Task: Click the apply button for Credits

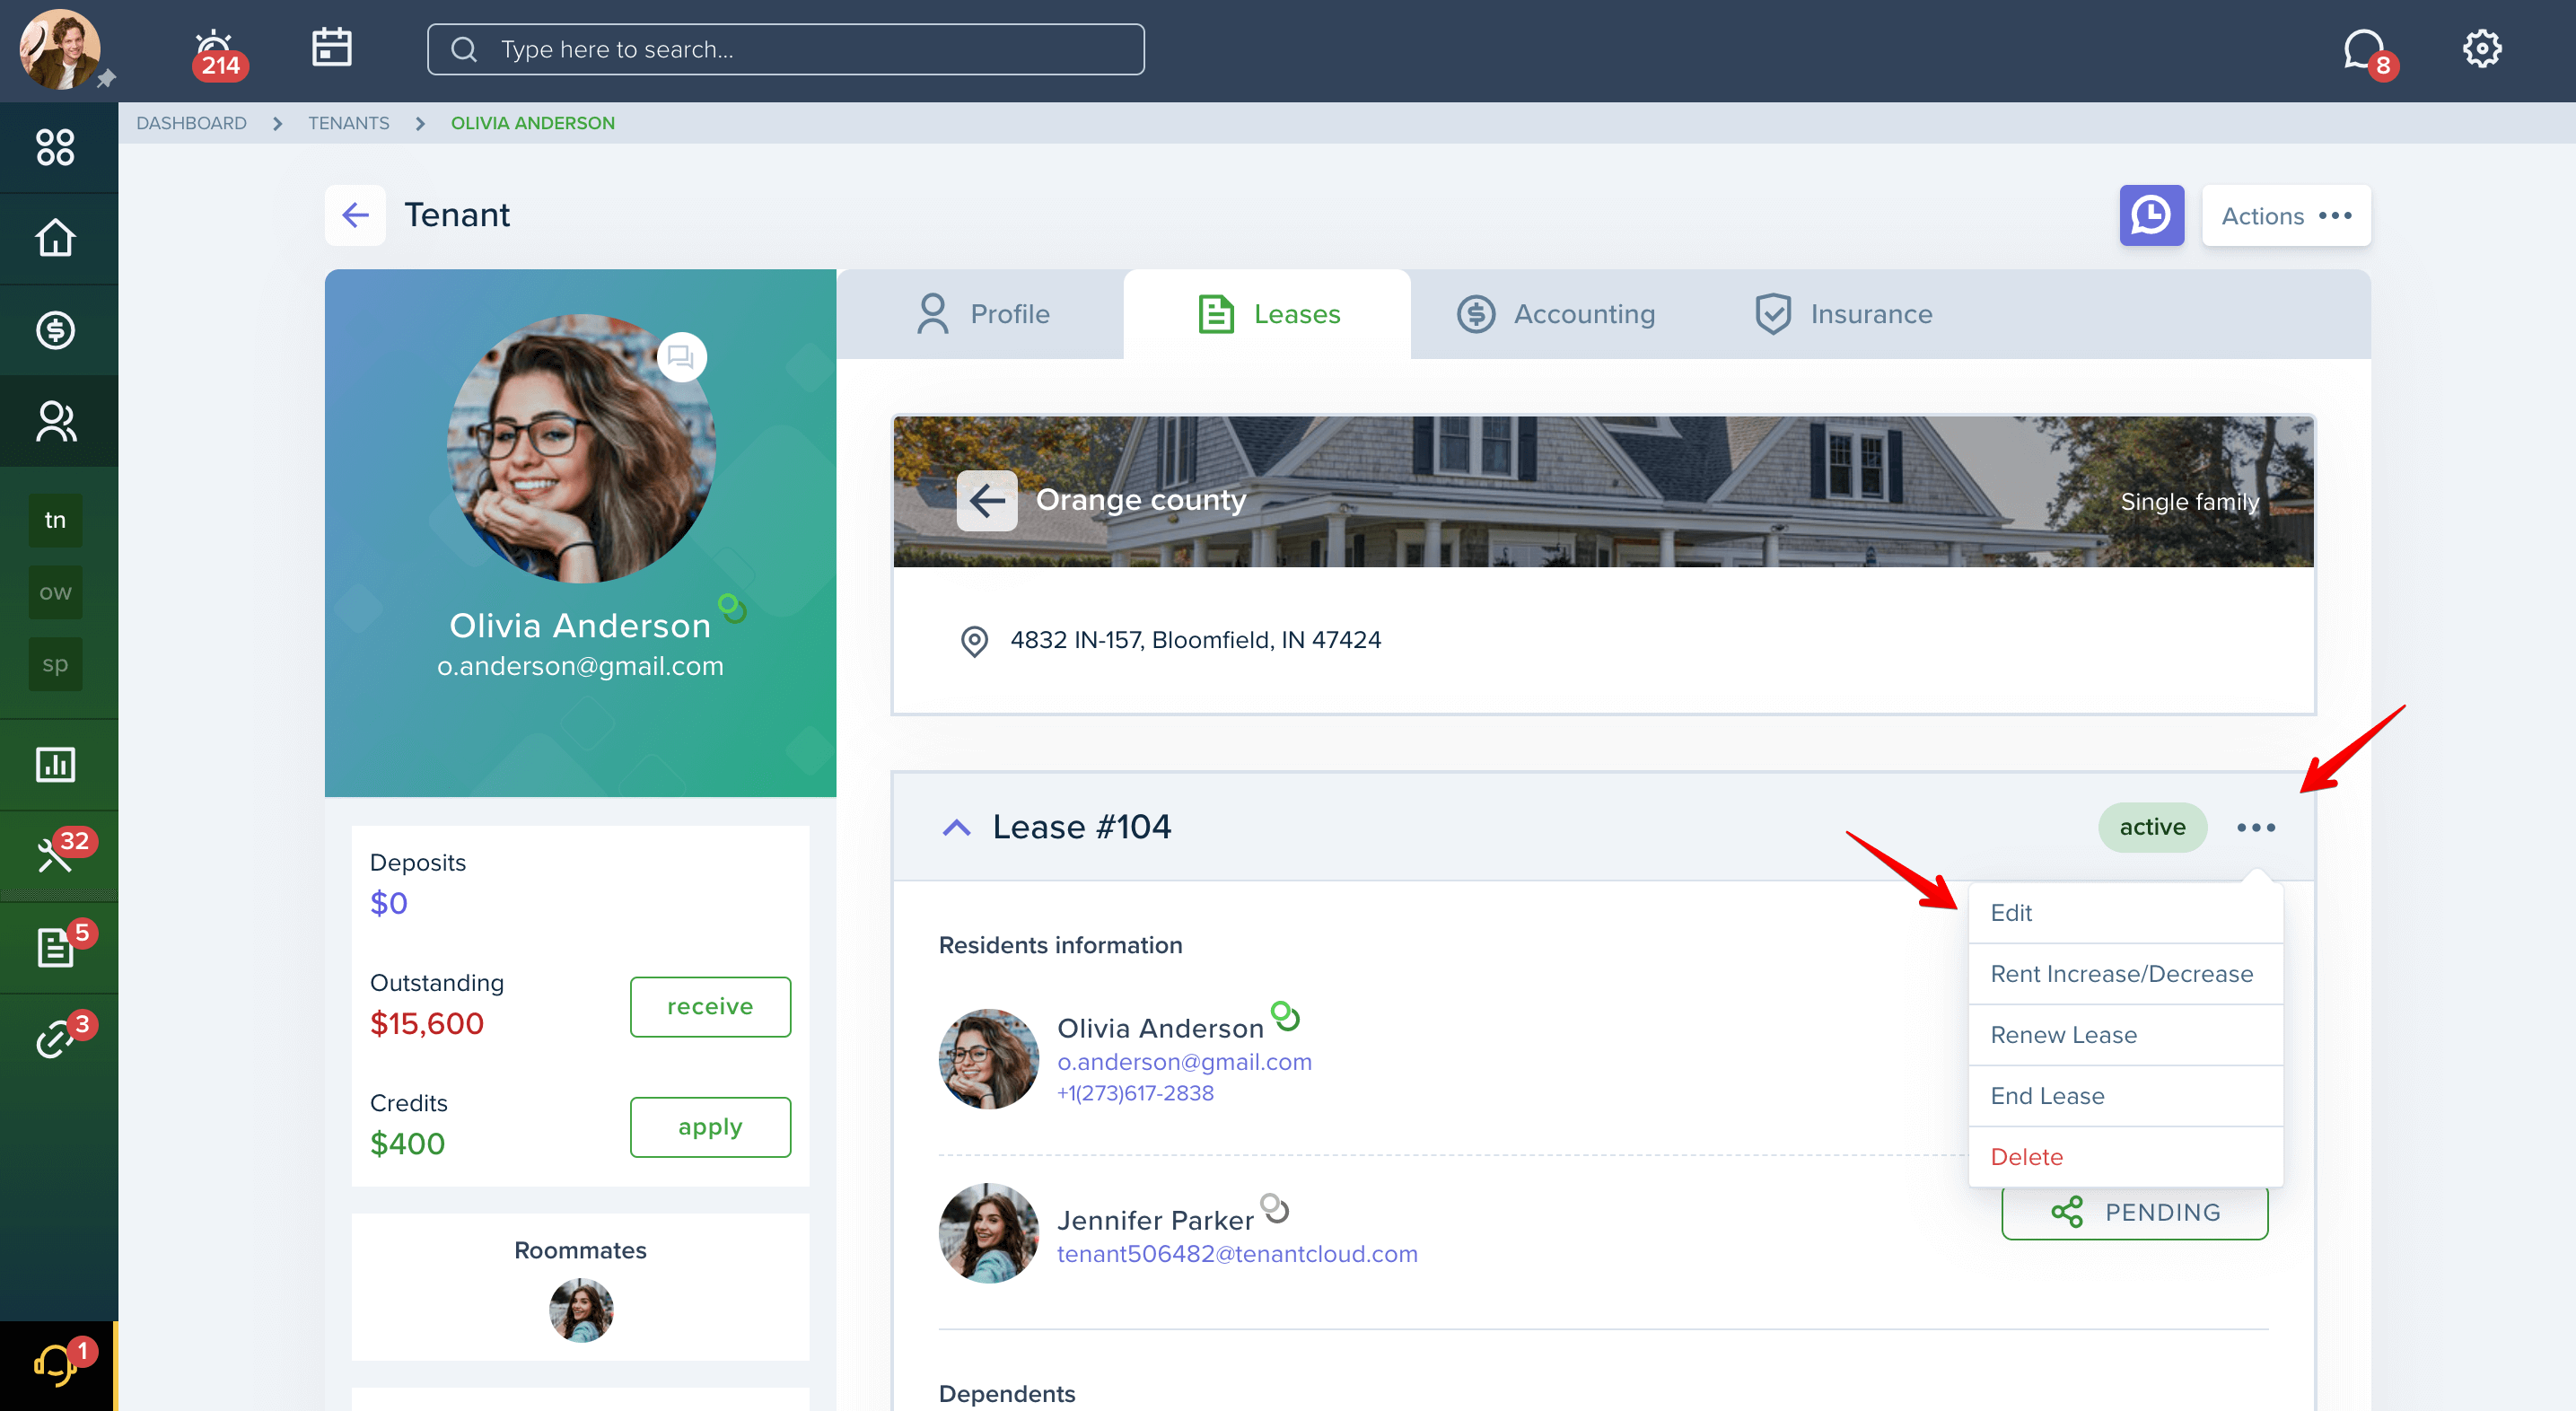Action: point(710,1127)
